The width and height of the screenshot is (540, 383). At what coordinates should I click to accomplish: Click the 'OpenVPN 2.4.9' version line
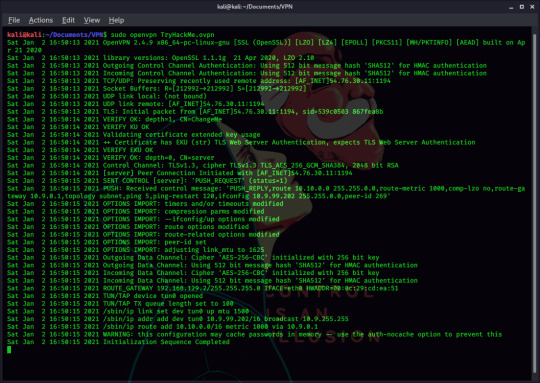click(266, 46)
